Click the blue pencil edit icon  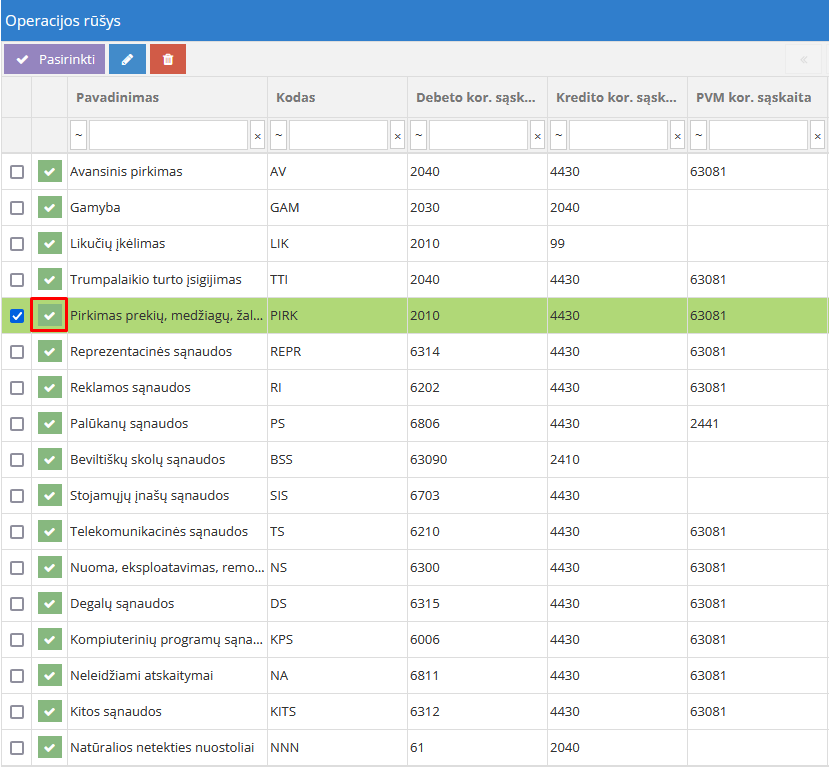pos(127,59)
